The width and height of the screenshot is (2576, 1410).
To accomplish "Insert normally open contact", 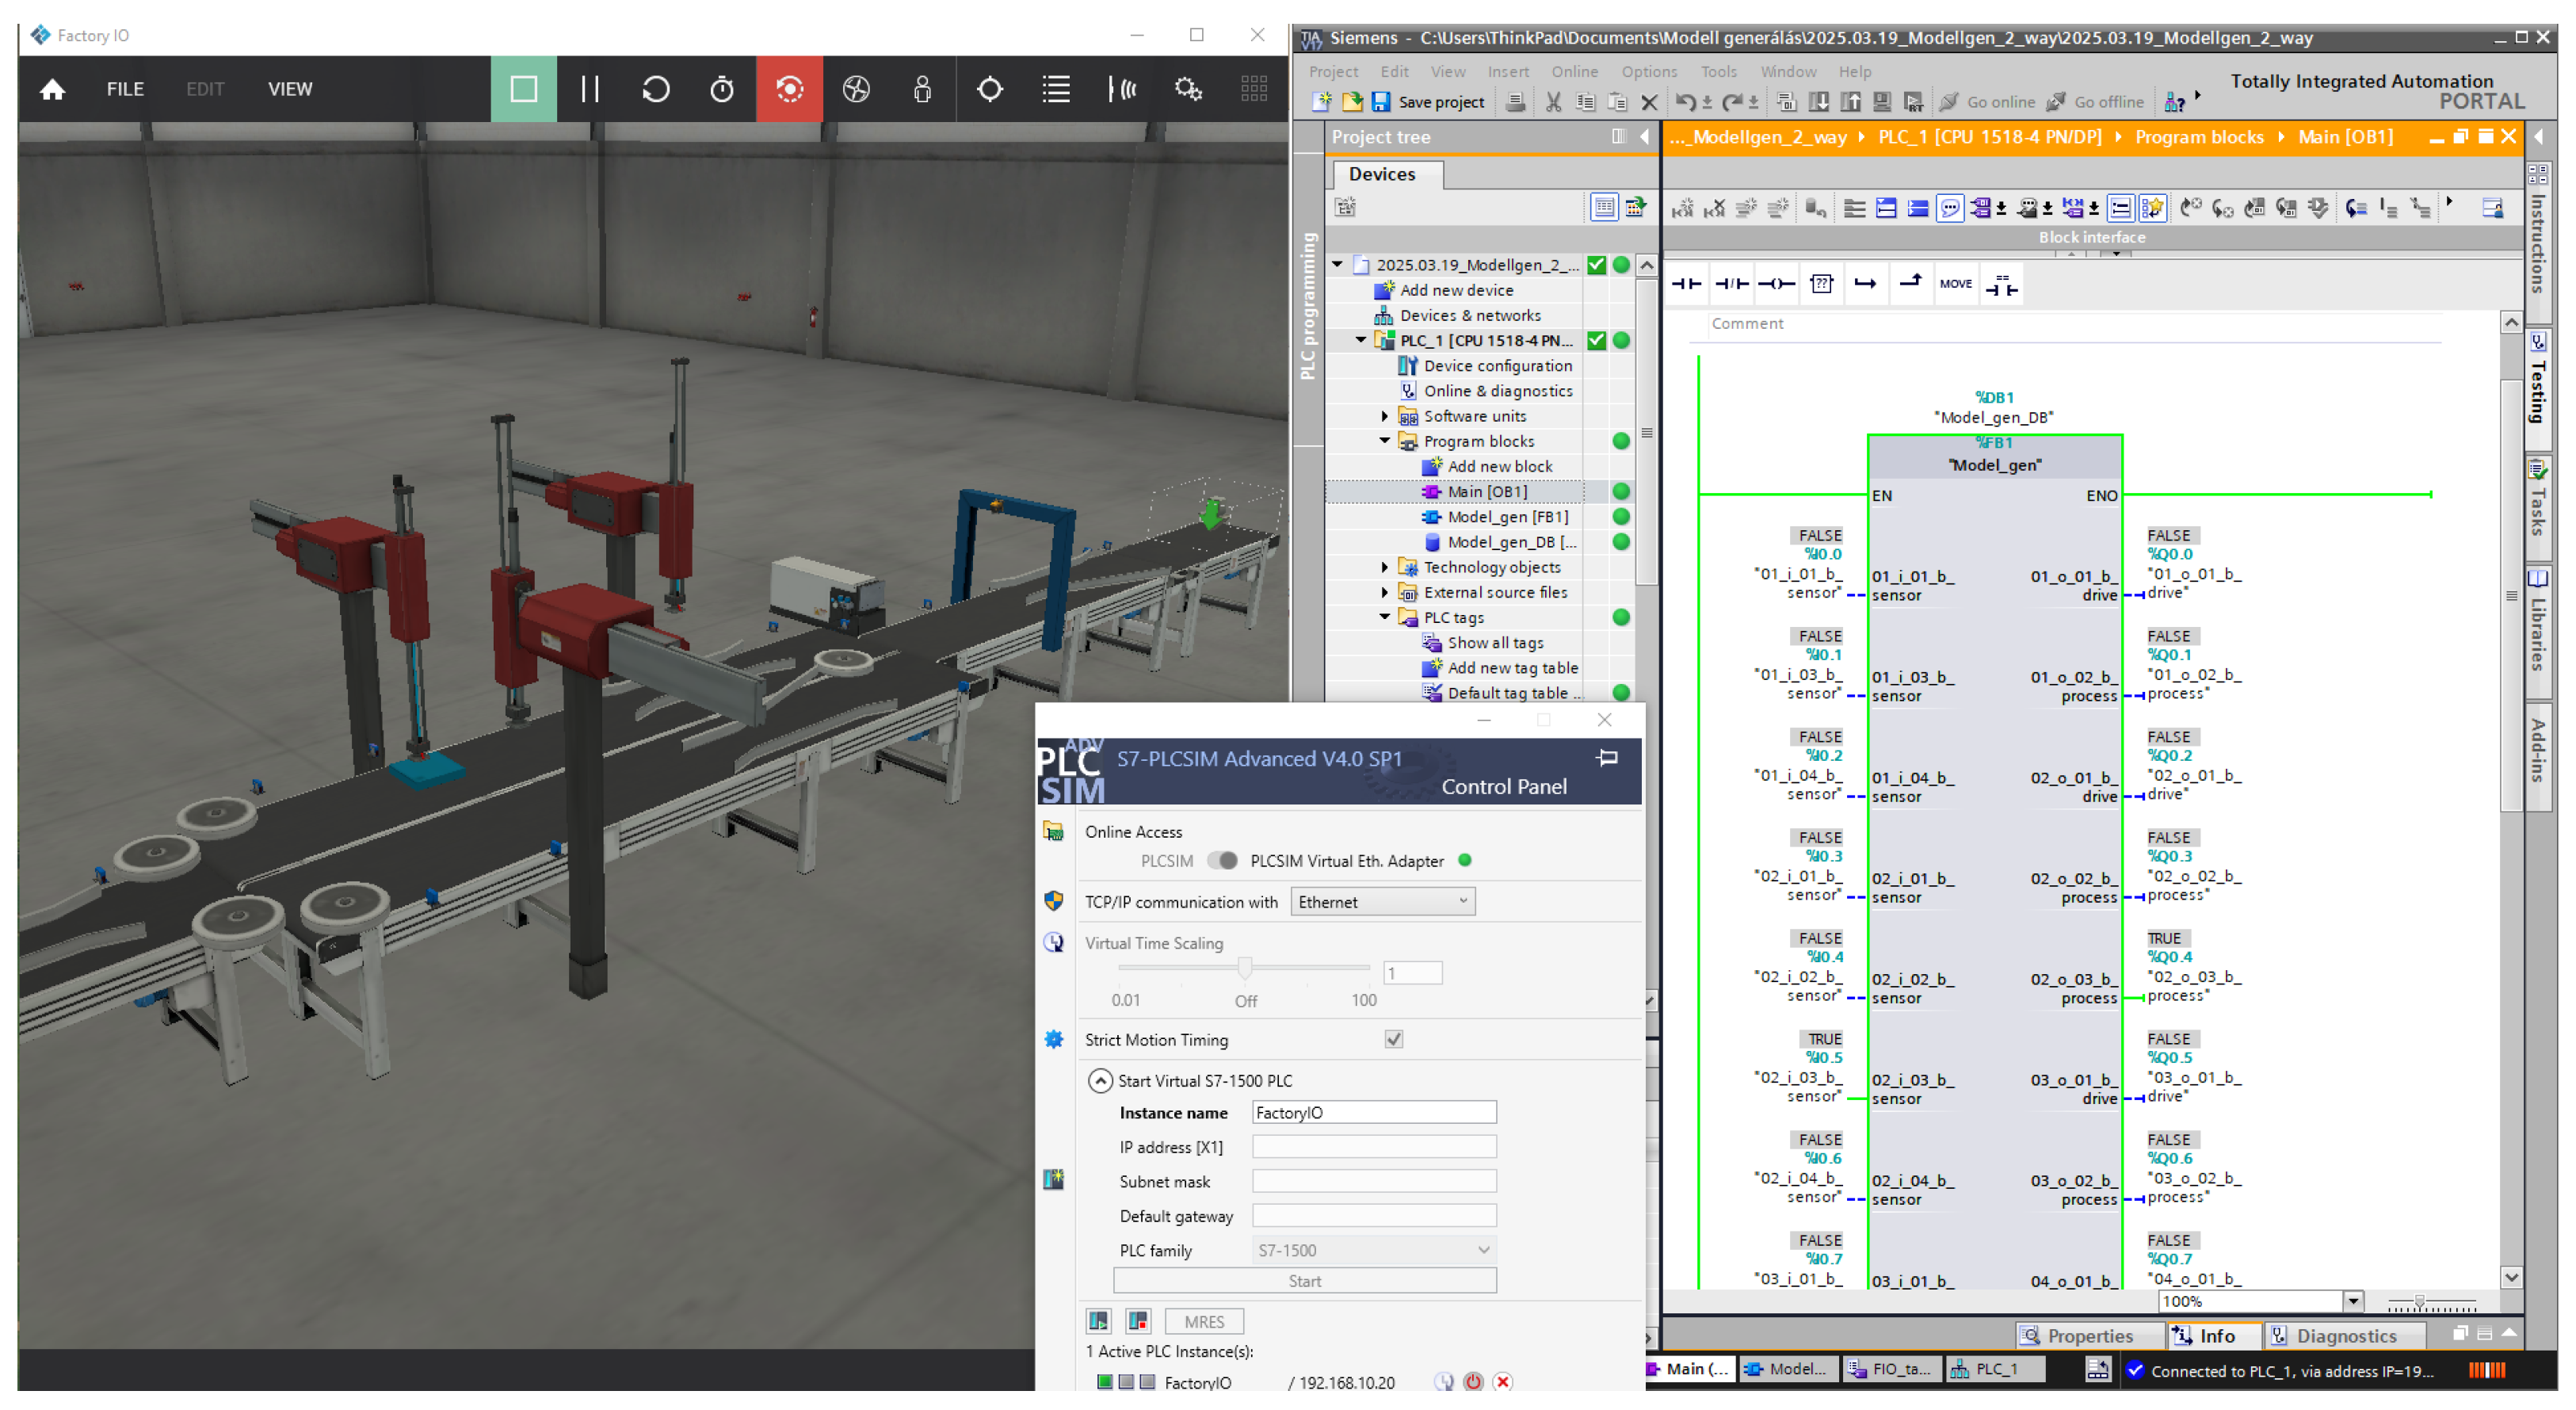I will (1686, 284).
